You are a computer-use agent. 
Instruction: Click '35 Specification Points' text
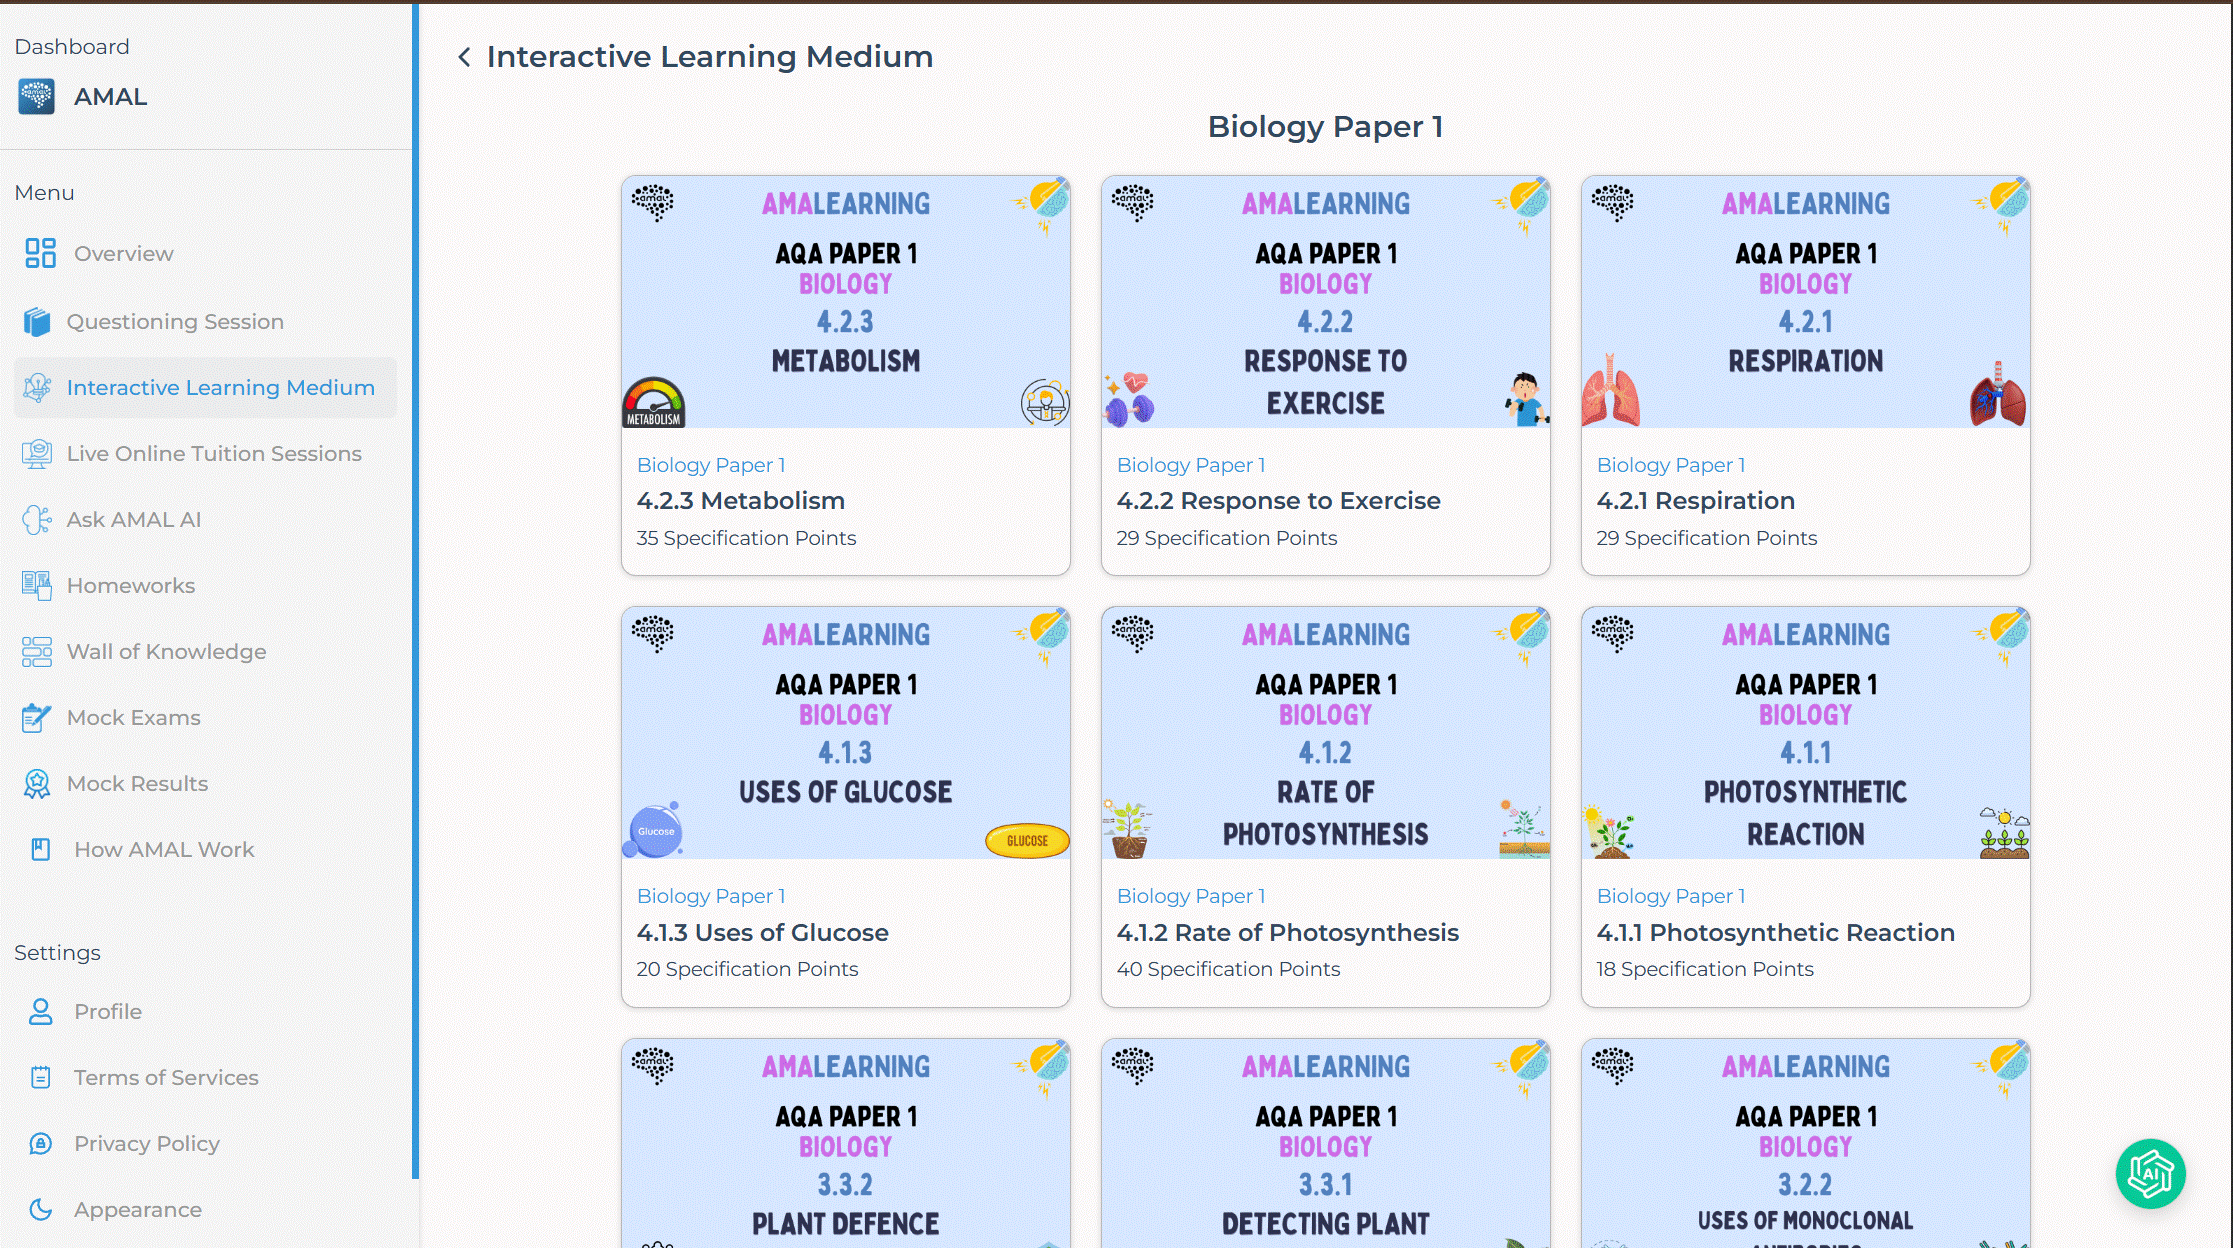tap(747, 538)
